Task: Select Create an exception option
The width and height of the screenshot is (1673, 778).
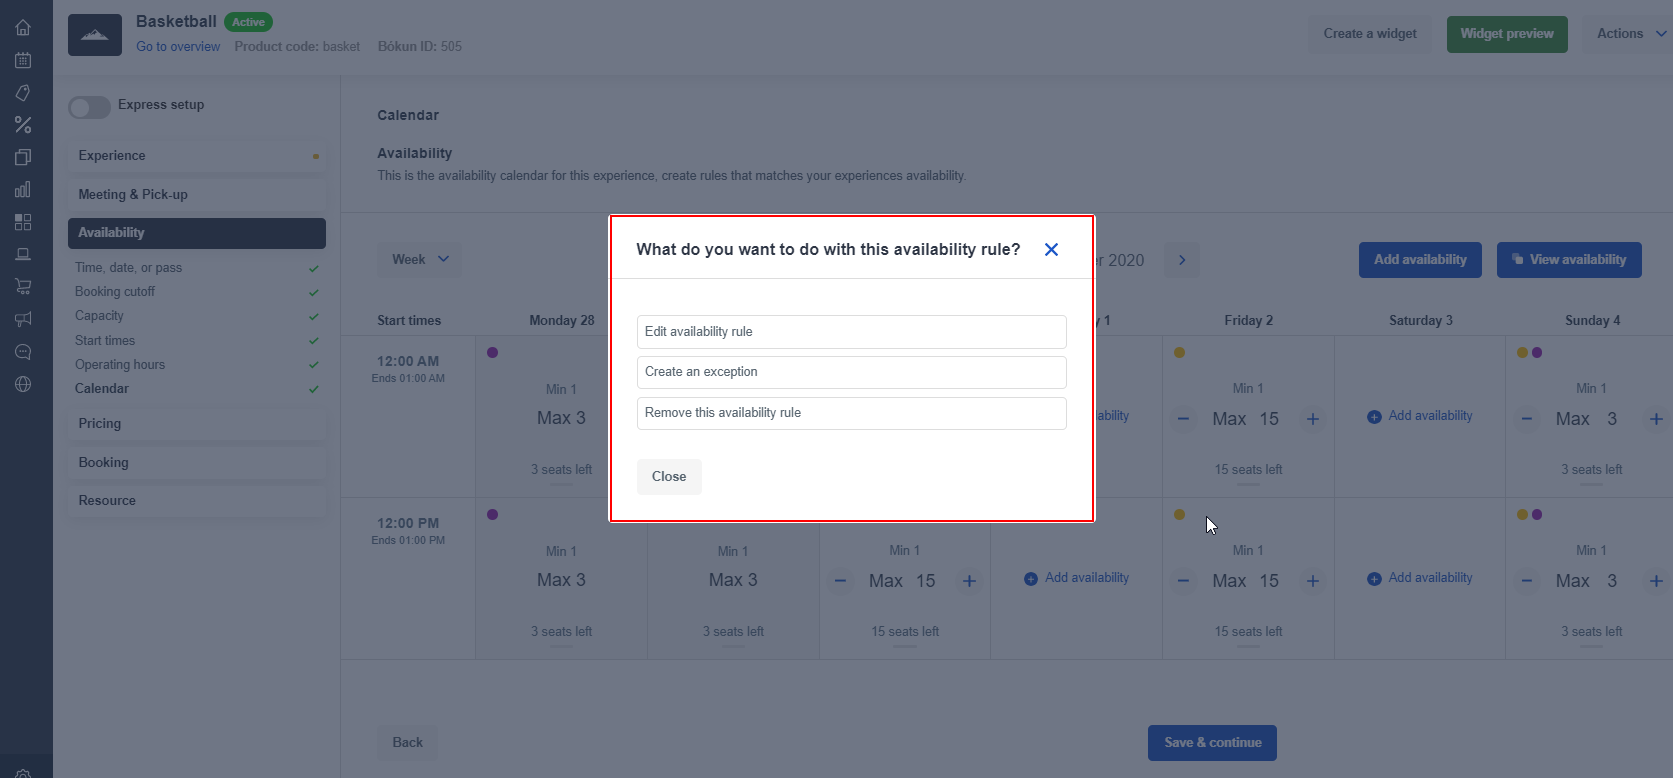Action: pyautogui.click(x=851, y=372)
